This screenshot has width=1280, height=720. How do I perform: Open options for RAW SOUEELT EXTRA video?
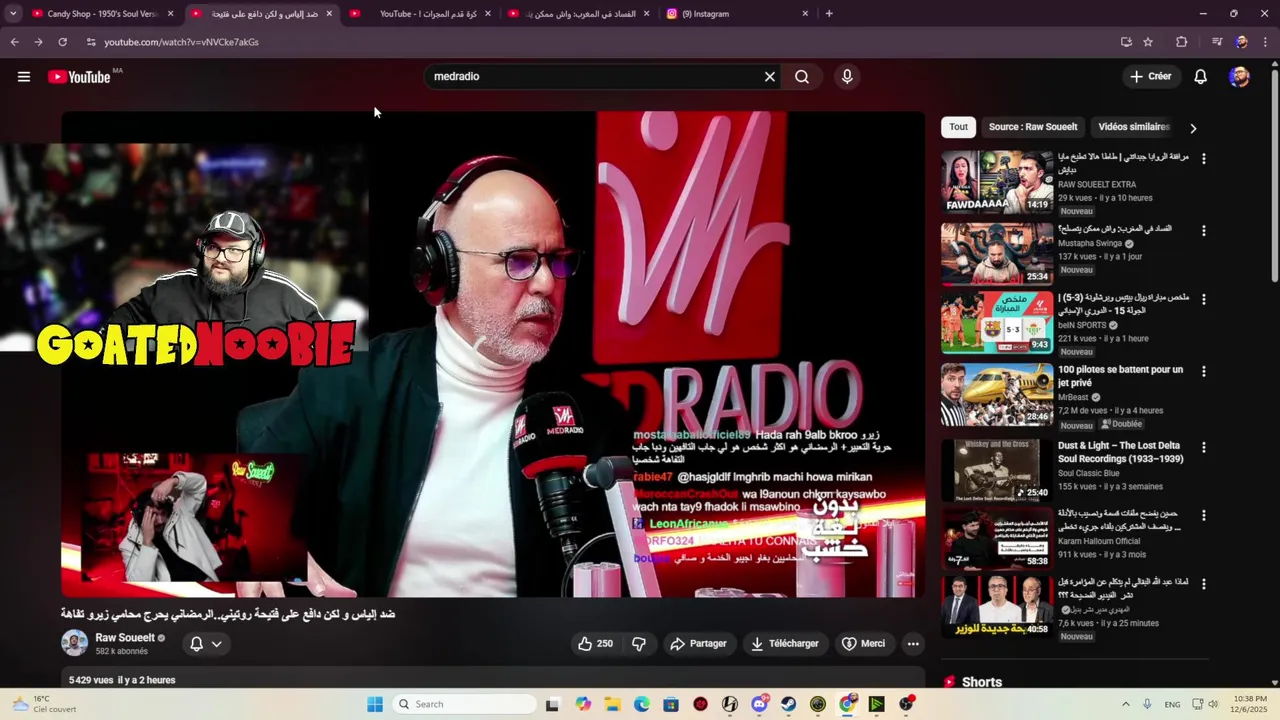[1204, 159]
